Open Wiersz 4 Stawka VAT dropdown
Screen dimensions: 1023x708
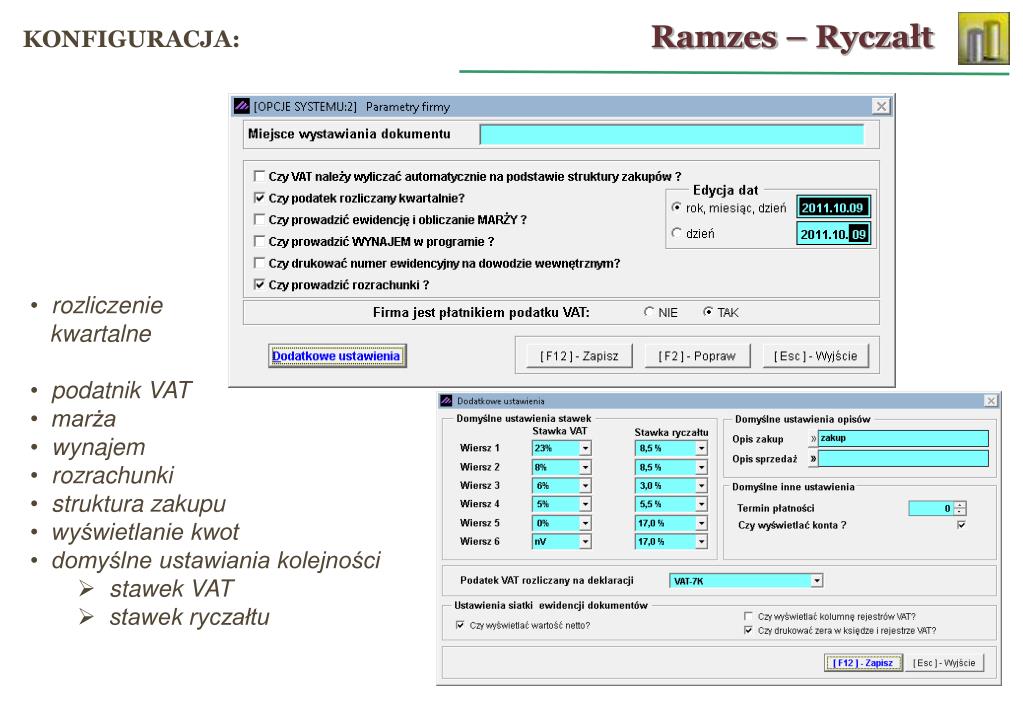(x=585, y=504)
